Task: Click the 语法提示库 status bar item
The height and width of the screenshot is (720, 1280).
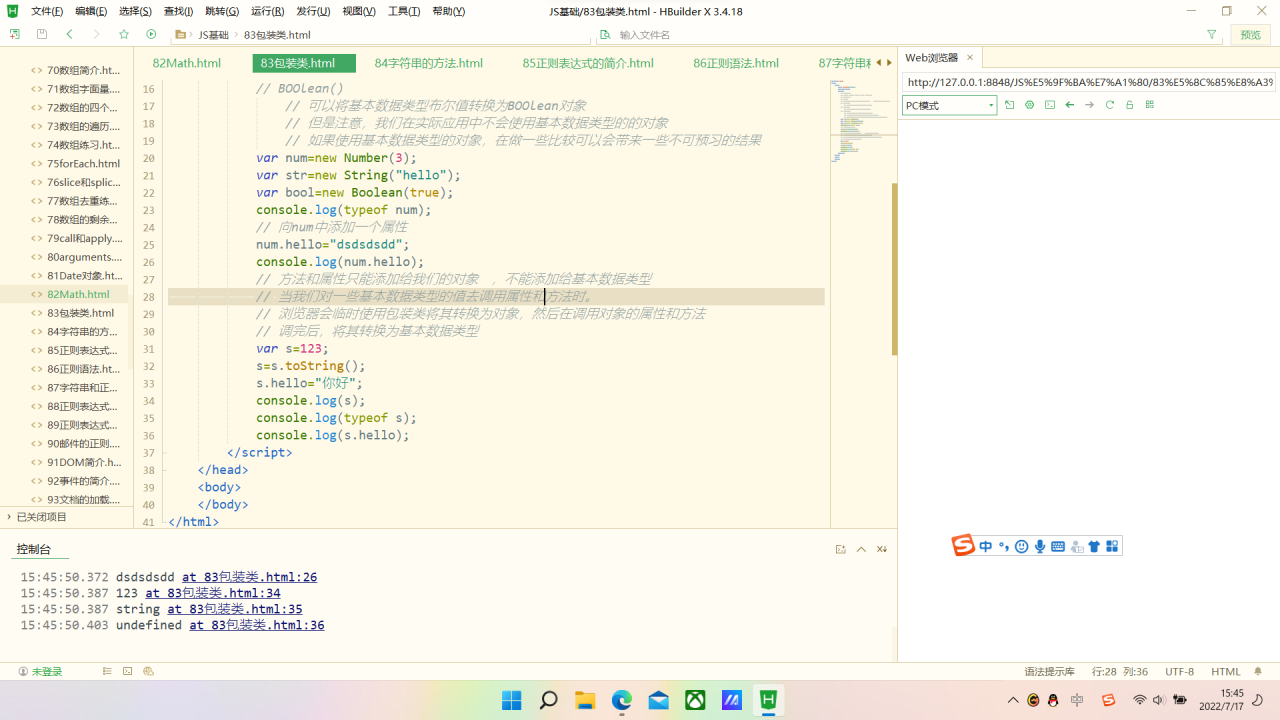Action: (1050, 672)
